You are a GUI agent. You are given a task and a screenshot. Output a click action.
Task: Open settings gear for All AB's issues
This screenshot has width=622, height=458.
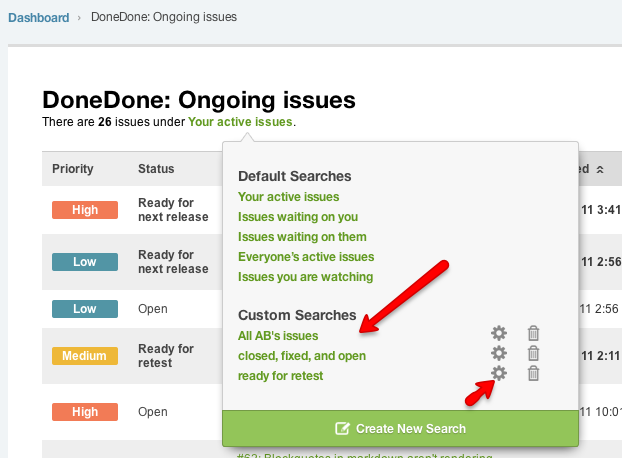tap(499, 334)
